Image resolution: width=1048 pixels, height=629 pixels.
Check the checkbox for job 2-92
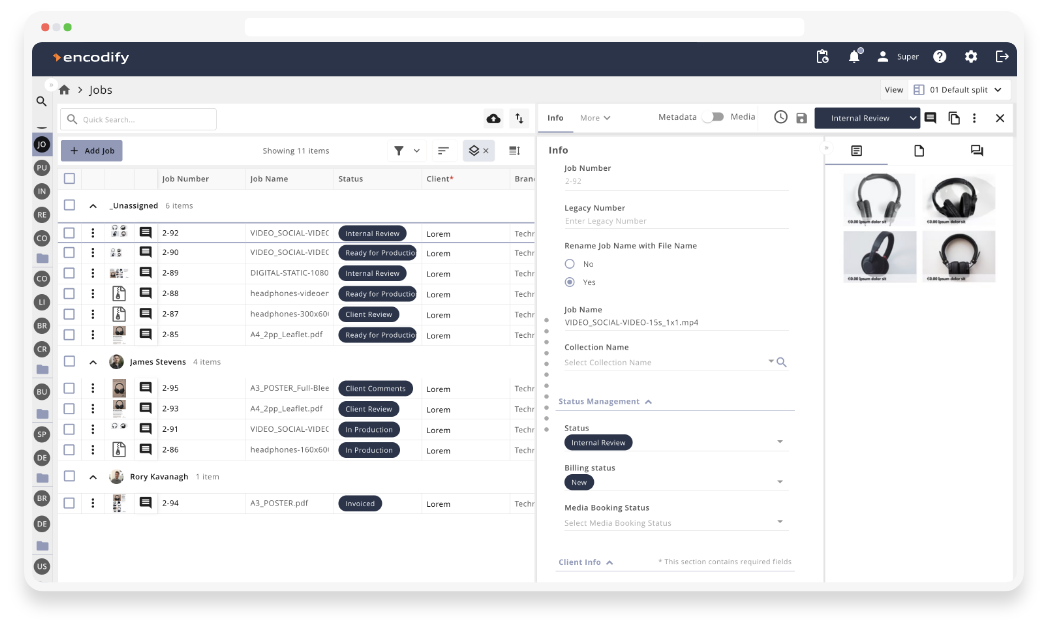(68, 232)
